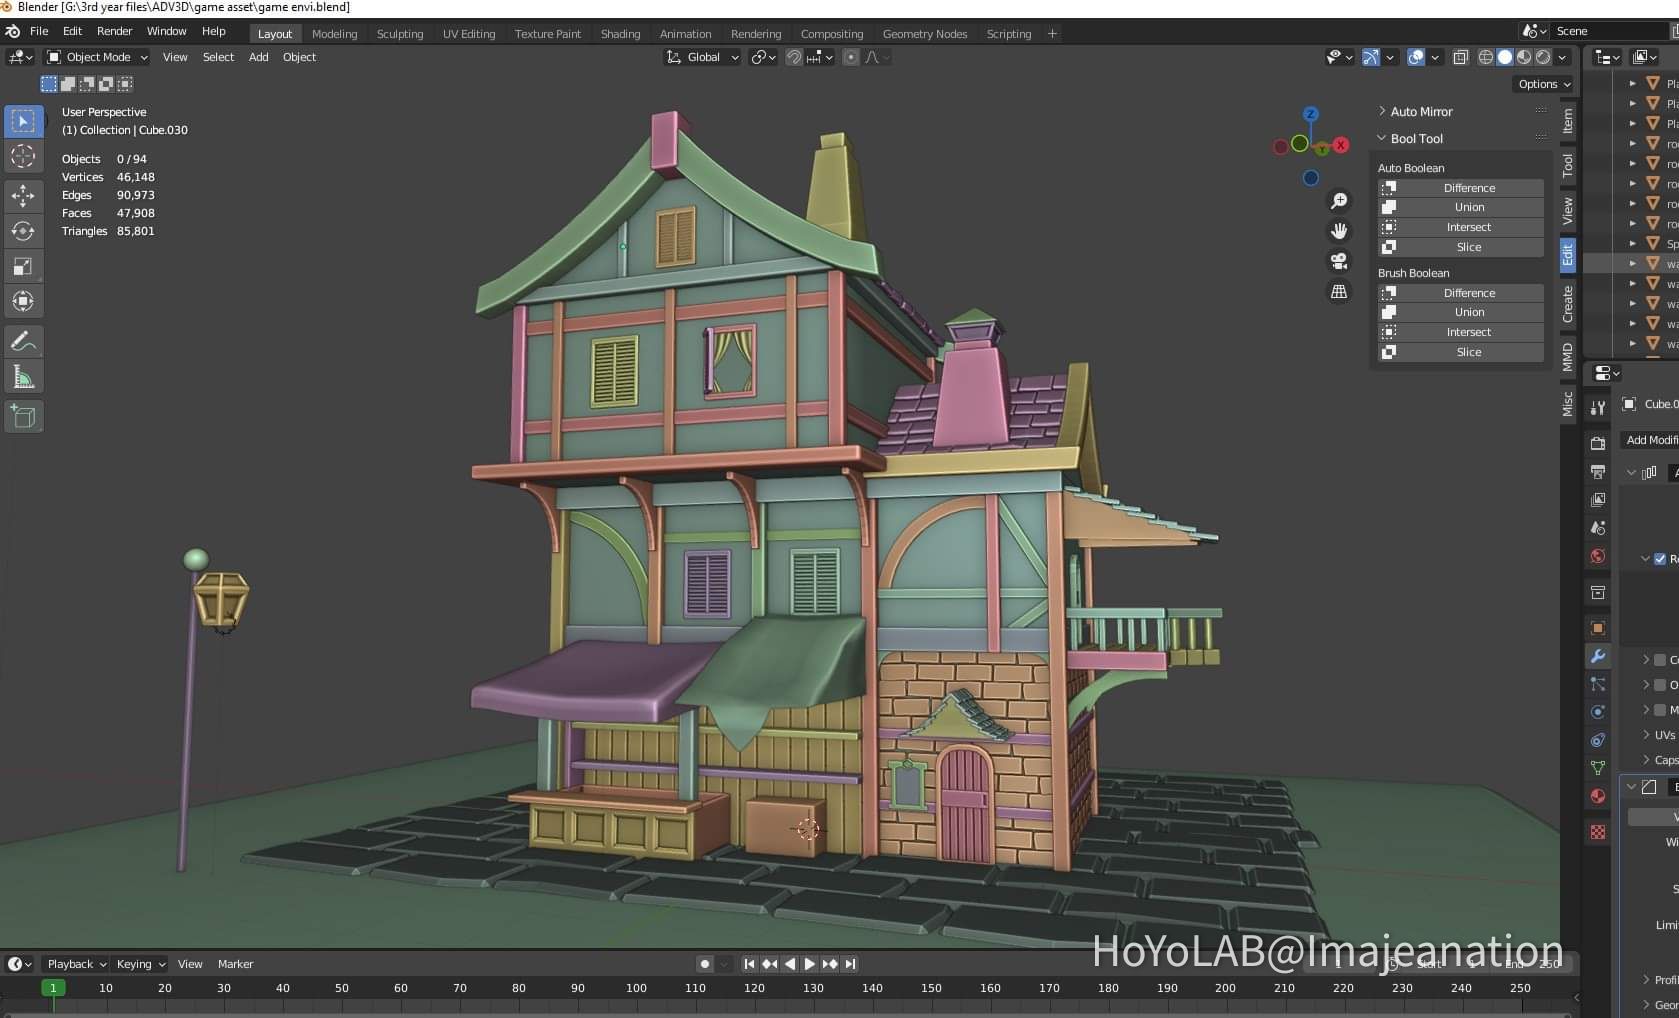Screen dimensions: 1679x1018
Task: Select the Move tool in the toolbar
Action: pyautogui.click(x=24, y=196)
